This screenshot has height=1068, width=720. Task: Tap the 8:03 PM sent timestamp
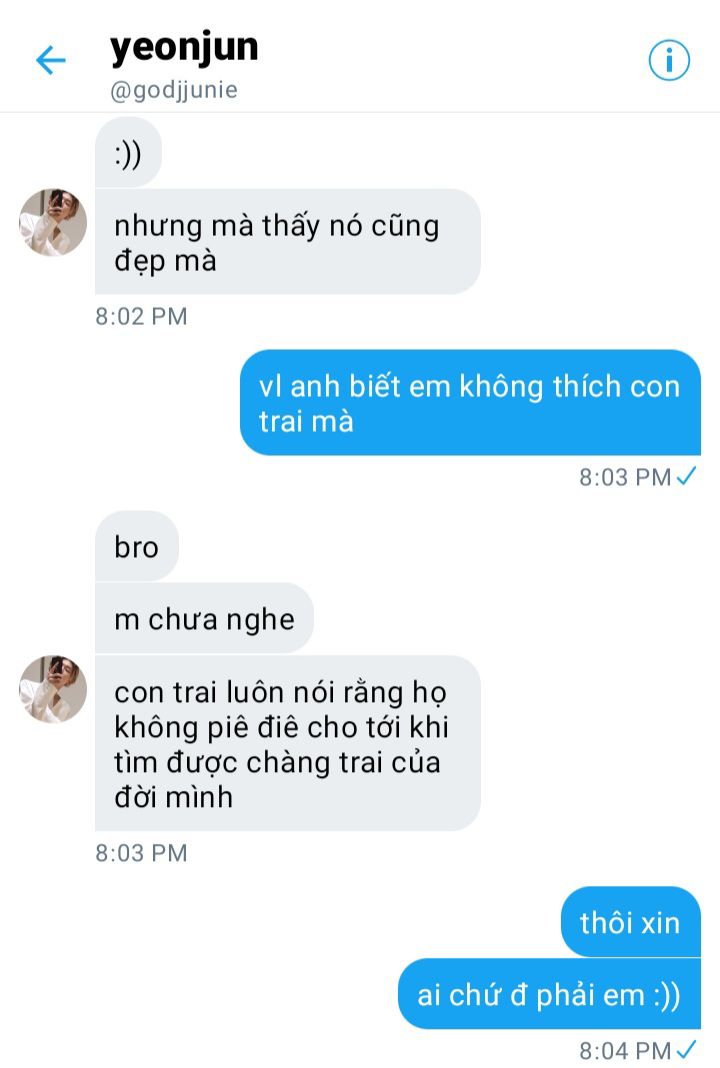point(625,477)
